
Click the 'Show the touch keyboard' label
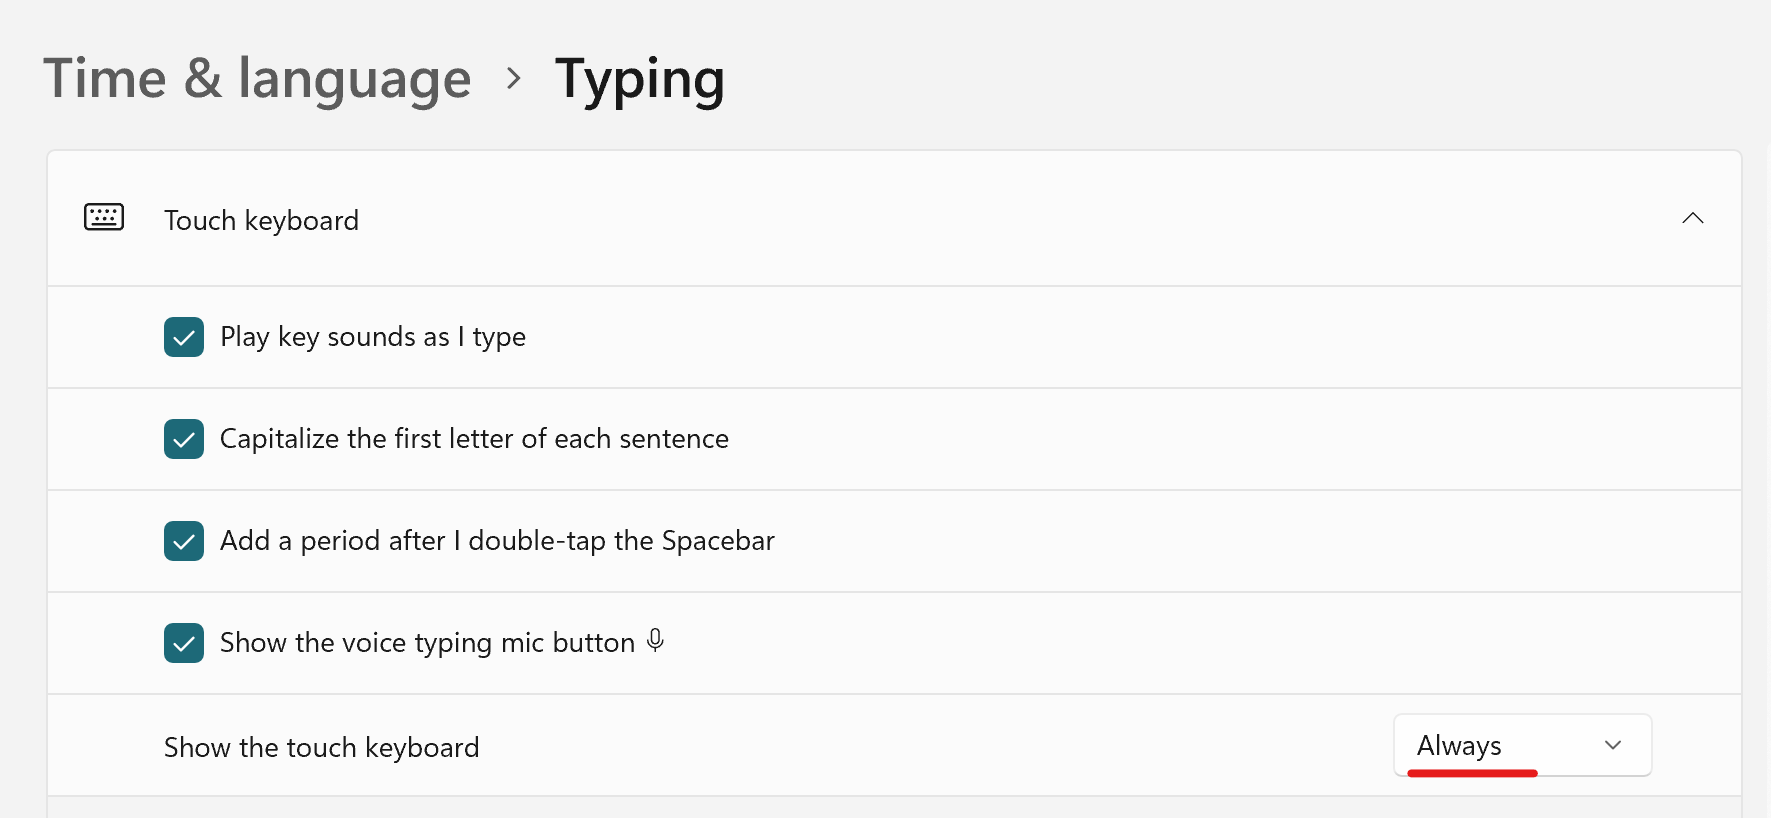click(321, 747)
